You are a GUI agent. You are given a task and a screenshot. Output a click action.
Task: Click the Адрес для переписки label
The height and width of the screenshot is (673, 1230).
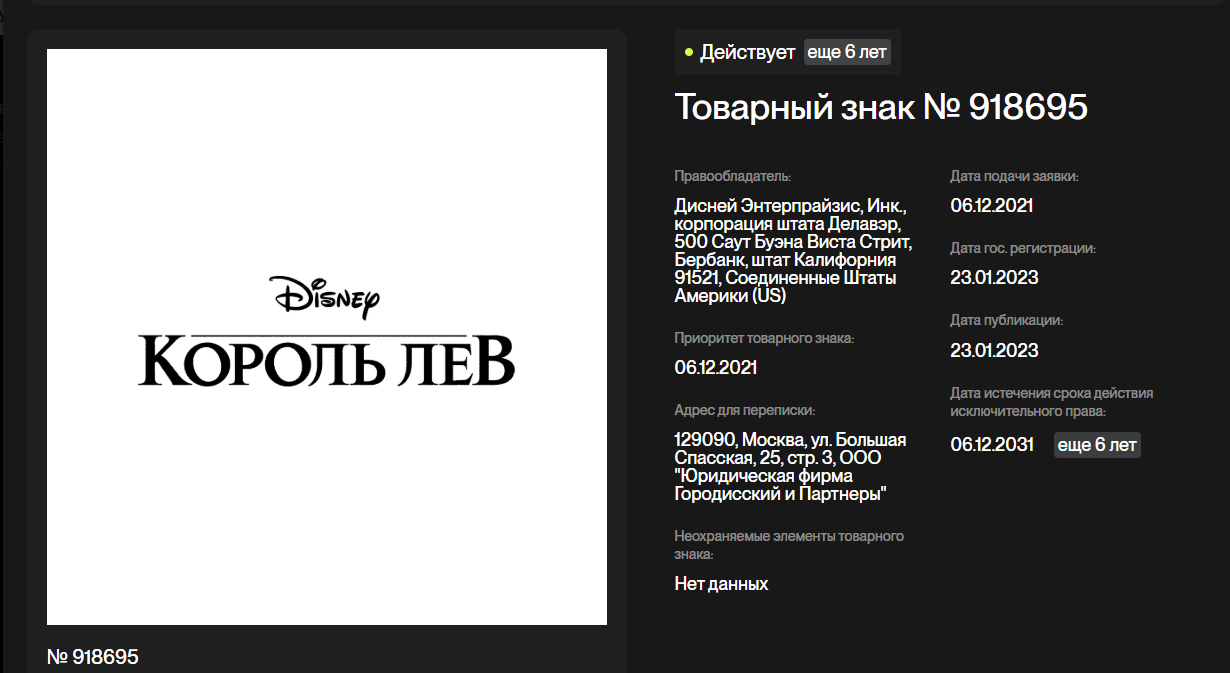(x=744, y=410)
